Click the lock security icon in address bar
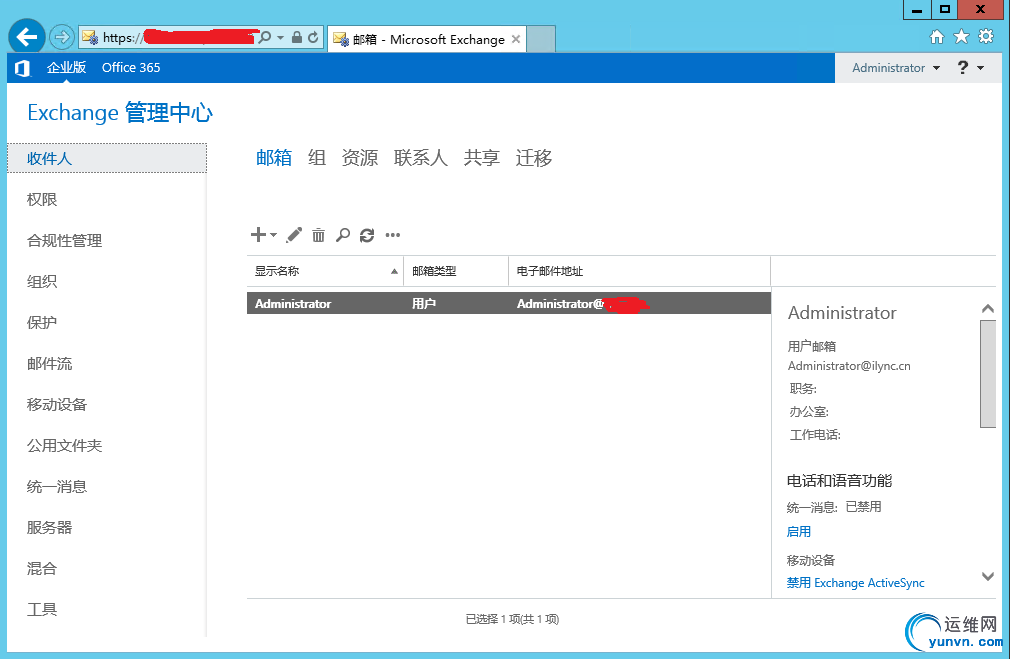This screenshot has width=1010, height=659. click(296, 37)
